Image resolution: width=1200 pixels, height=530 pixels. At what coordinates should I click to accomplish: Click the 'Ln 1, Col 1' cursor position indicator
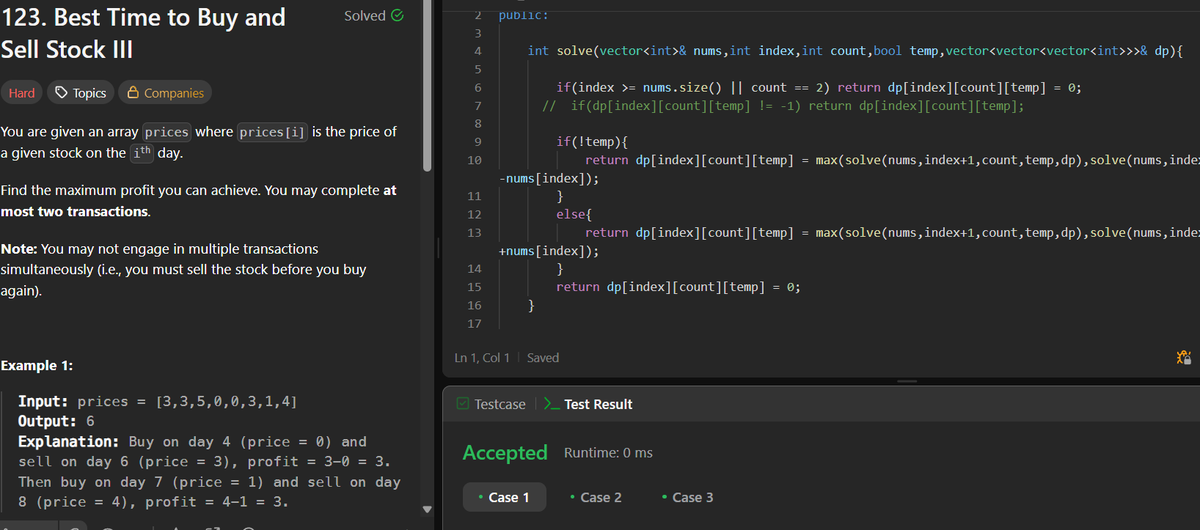(482, 358)
